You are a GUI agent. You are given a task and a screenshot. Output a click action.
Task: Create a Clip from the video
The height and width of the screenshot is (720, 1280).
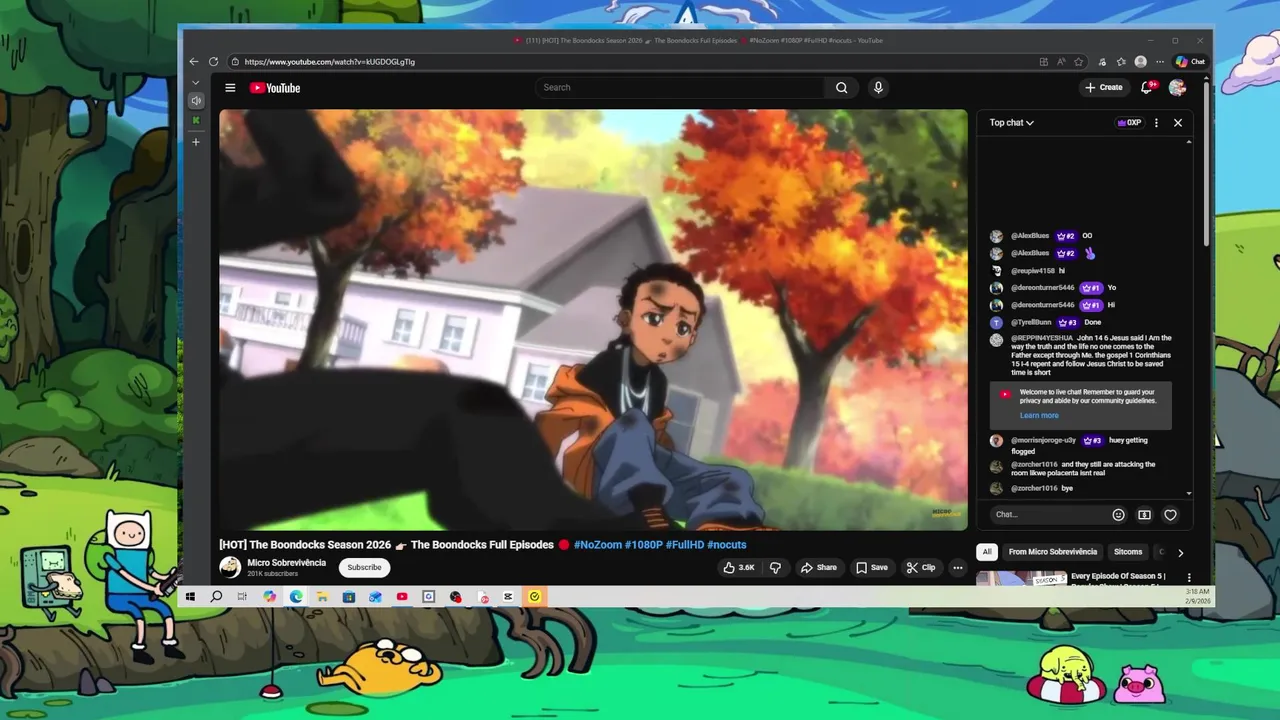point(921,567)
